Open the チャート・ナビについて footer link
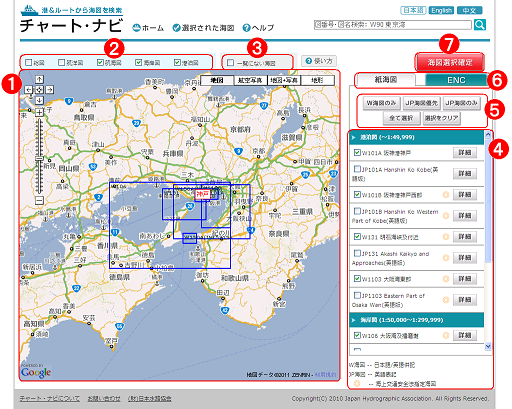The width and height of the screenshot is (512, 409). point(50,398)
